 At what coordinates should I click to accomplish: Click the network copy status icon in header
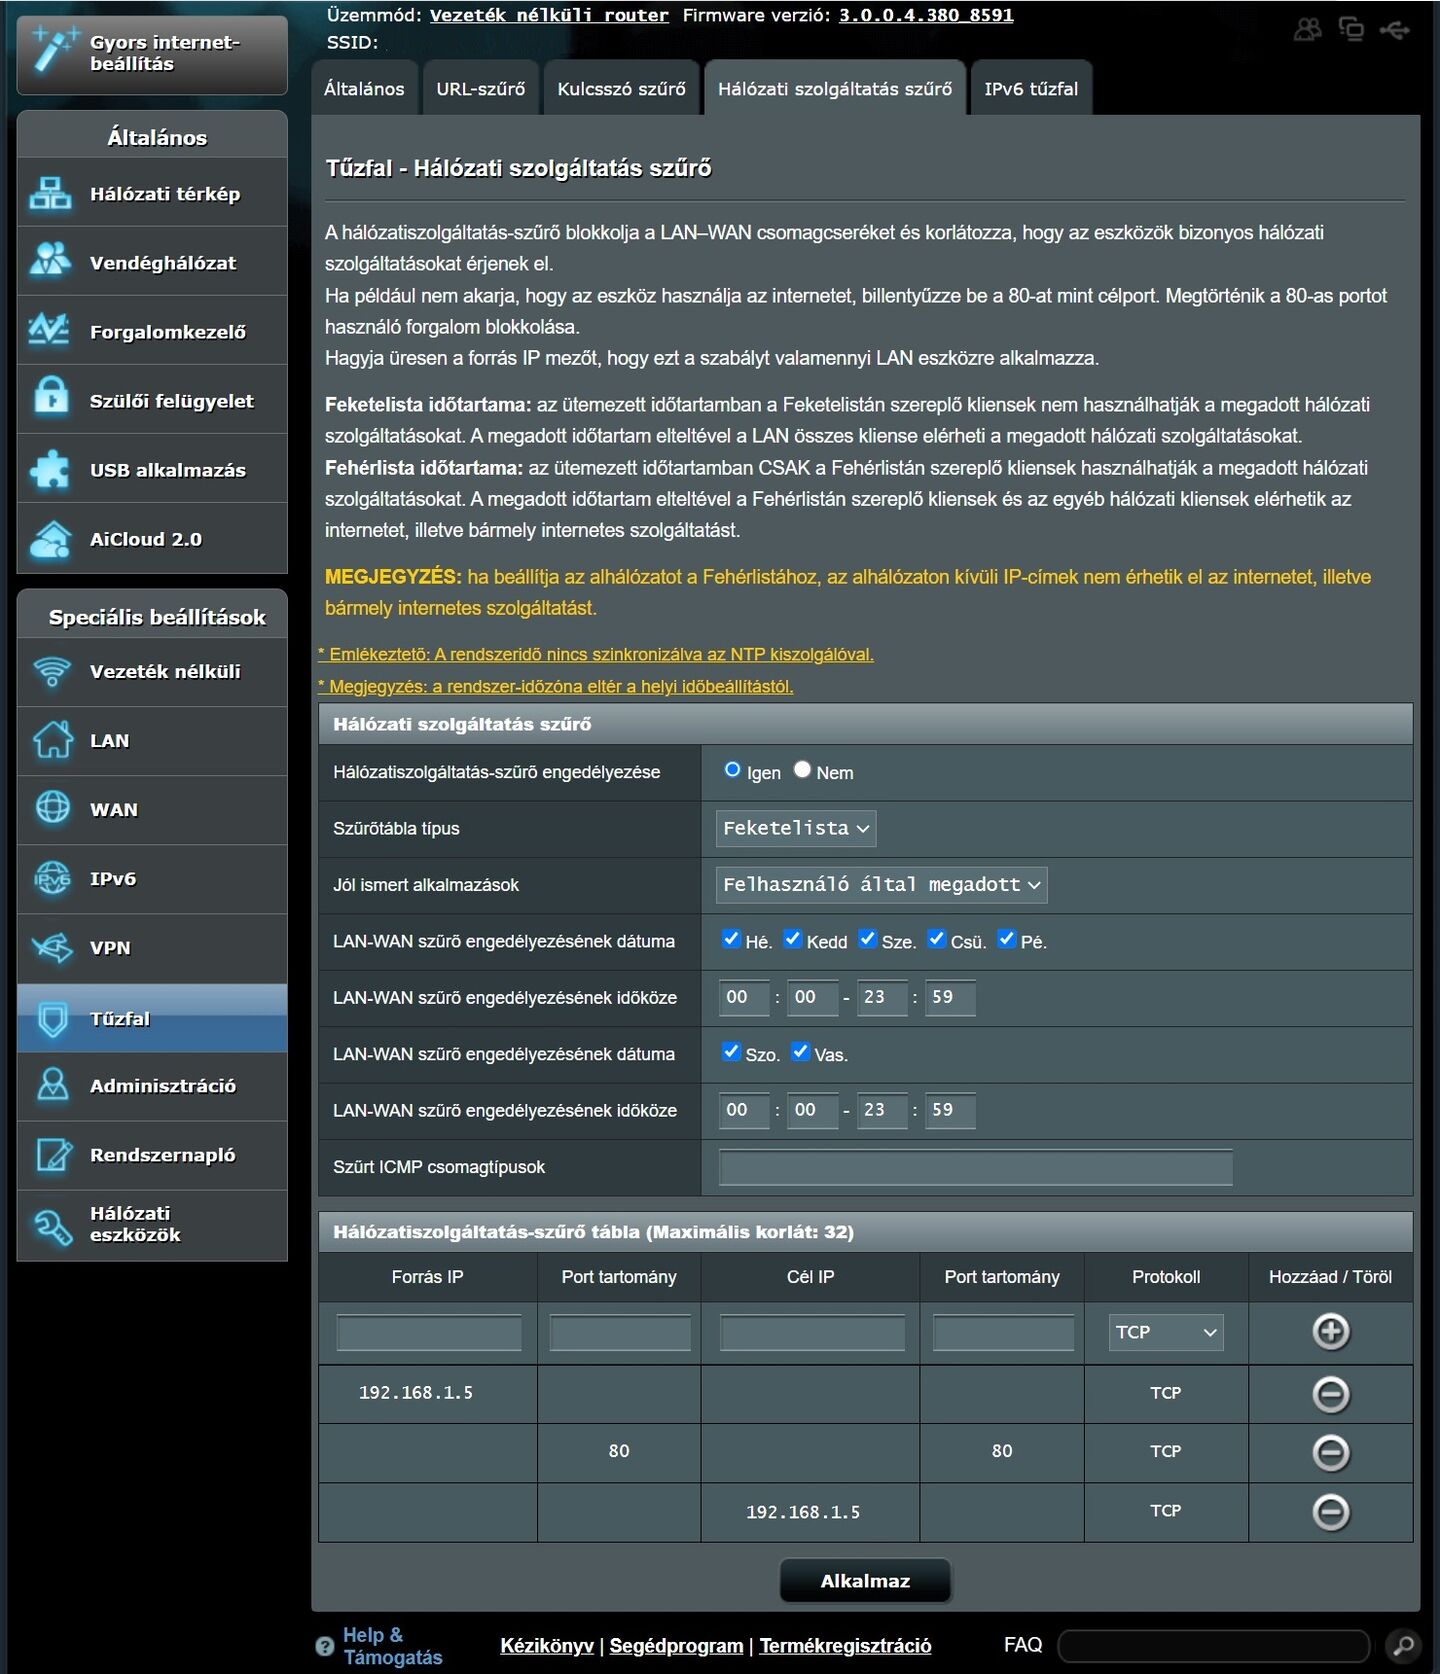1352,29
